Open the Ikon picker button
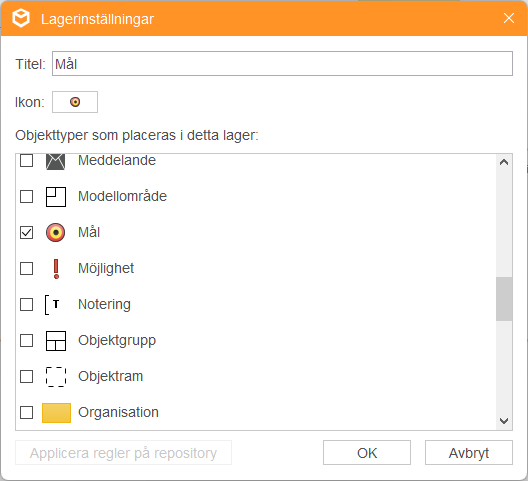 pos(75,102)
